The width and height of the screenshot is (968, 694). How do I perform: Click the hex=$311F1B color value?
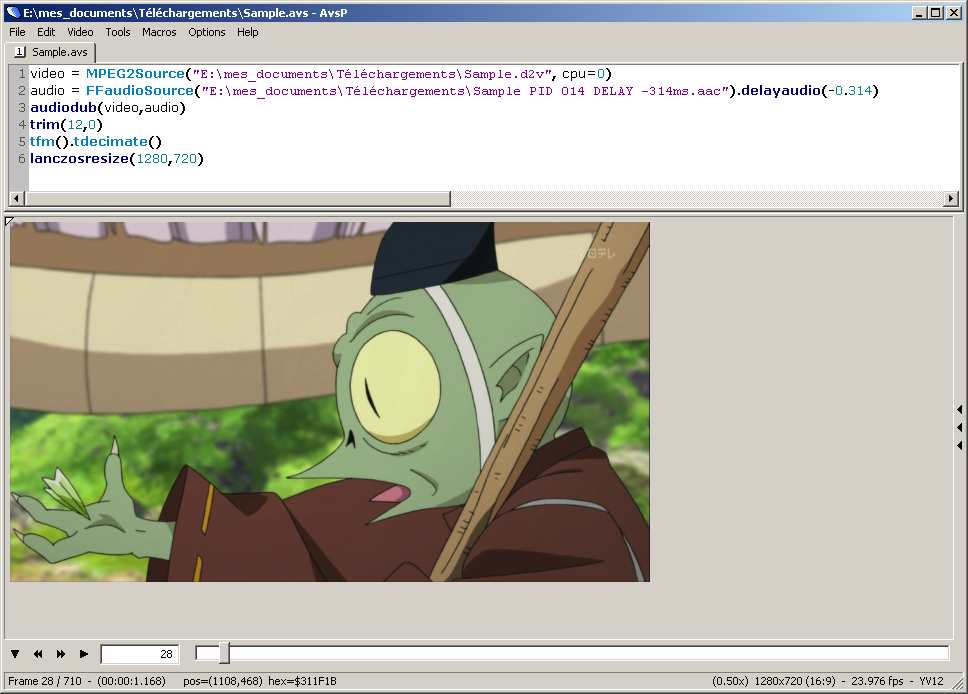pyautogui.click(x=302, y=681)
